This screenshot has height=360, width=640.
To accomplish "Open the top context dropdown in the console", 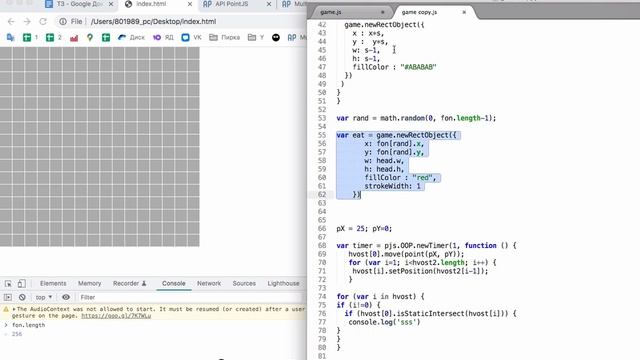I will [x=44, y=297].
